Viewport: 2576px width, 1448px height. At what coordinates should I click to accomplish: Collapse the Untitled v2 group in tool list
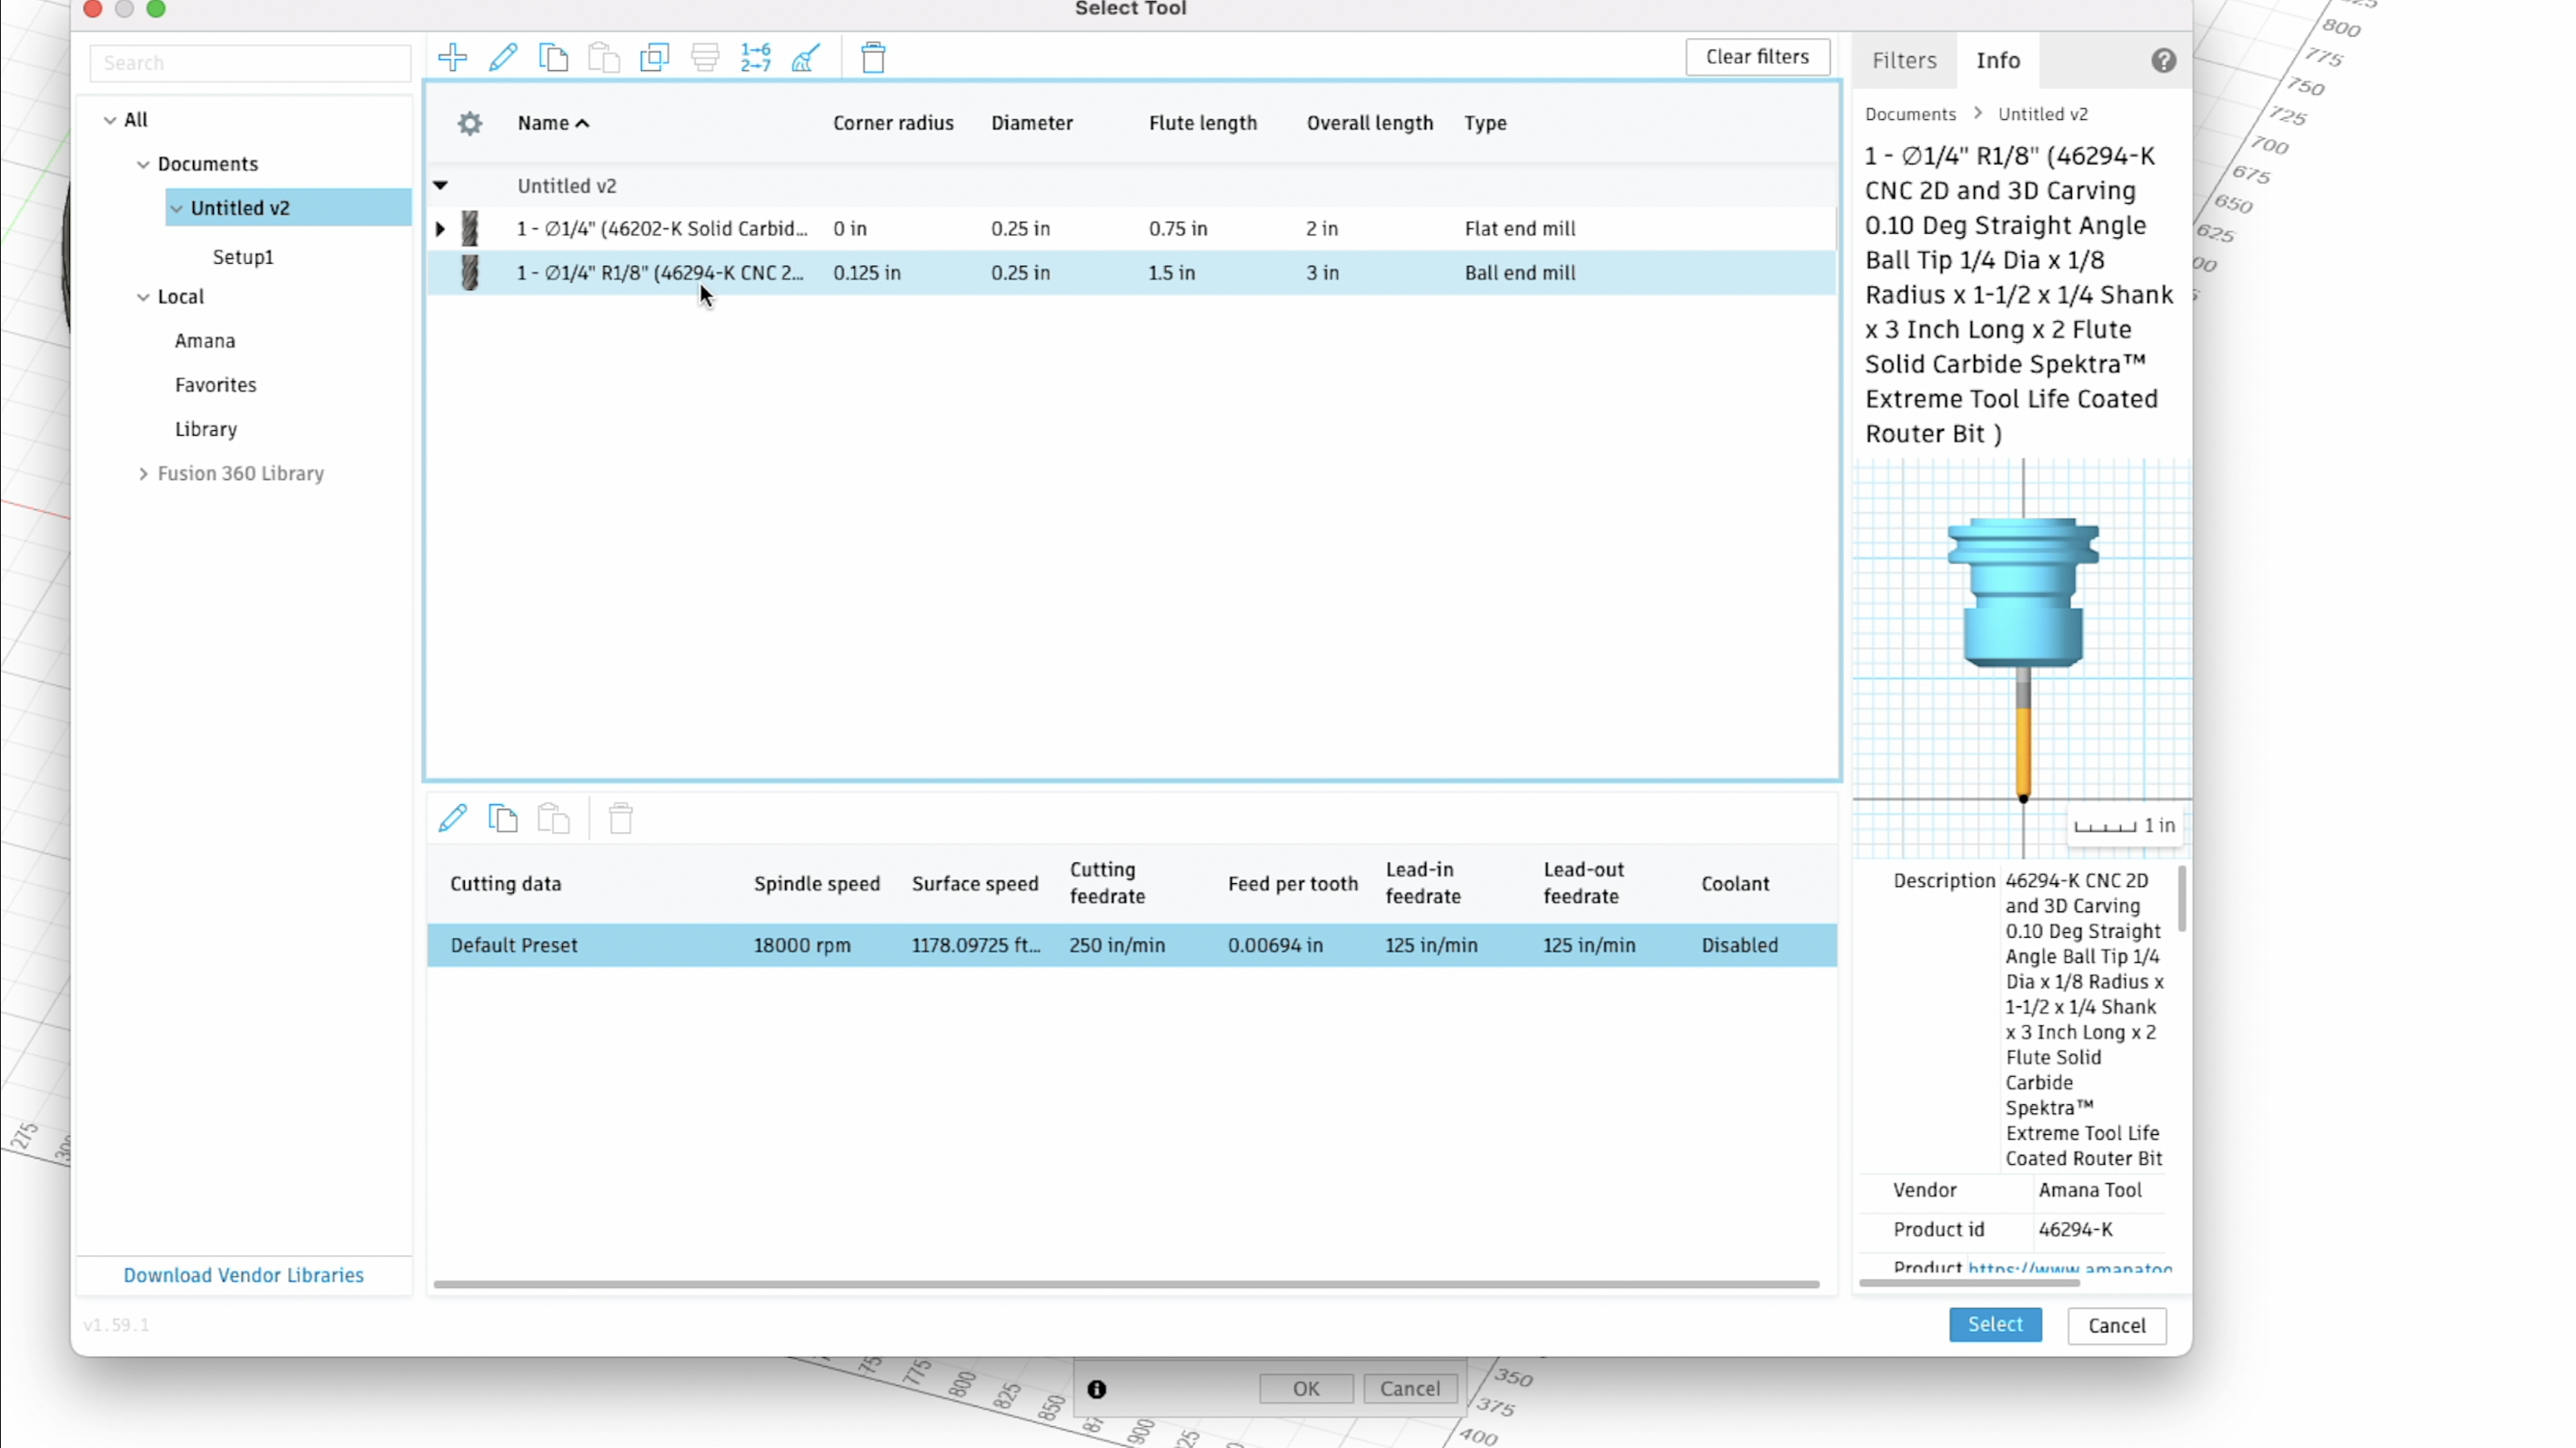point(440,186)
